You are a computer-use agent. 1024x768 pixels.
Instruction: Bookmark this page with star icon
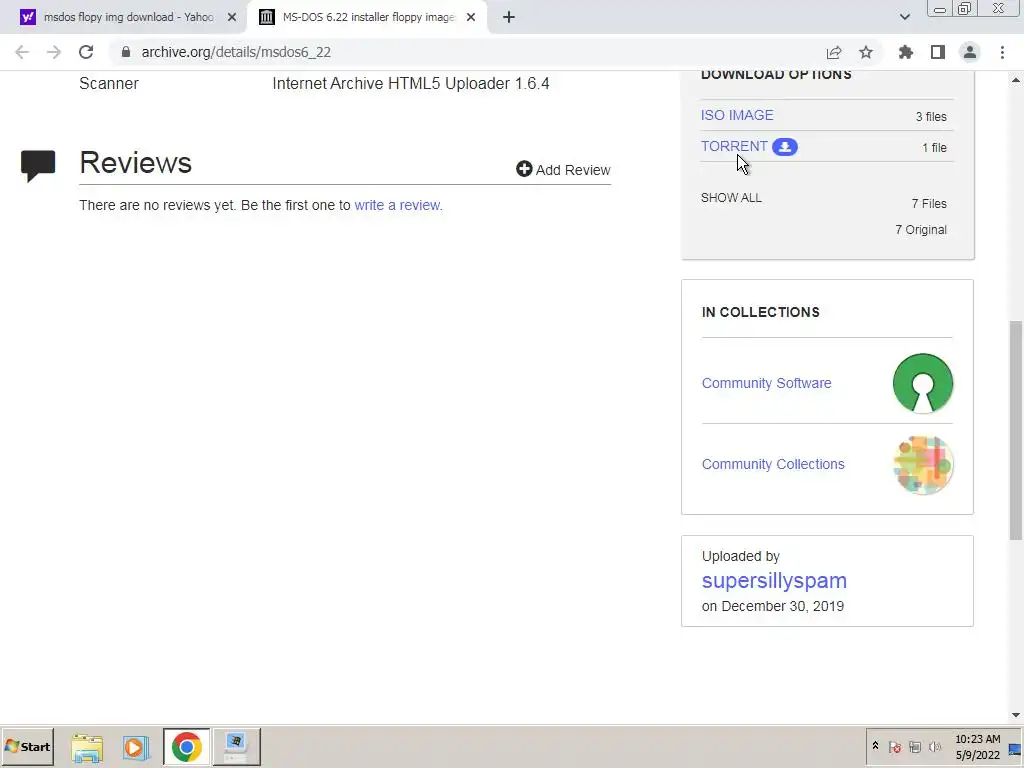click(x=866, y=52)
